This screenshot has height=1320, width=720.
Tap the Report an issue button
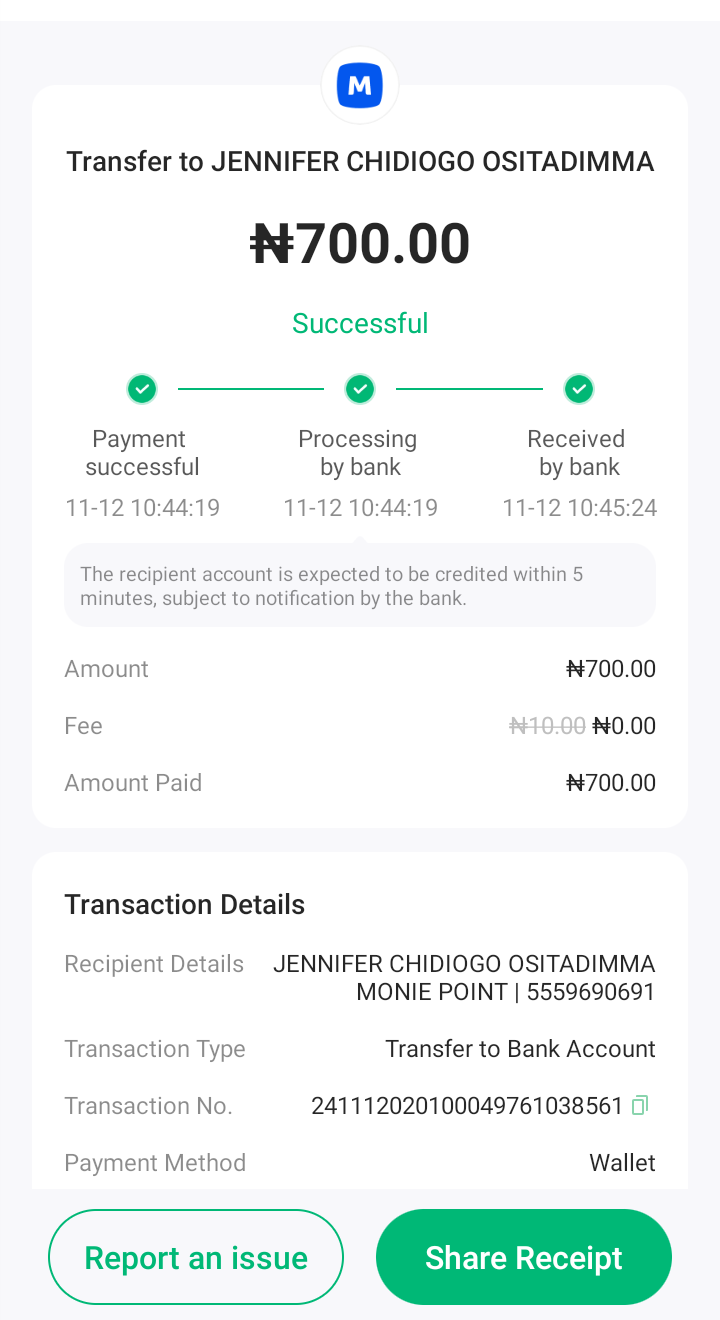coord(196,1257)
